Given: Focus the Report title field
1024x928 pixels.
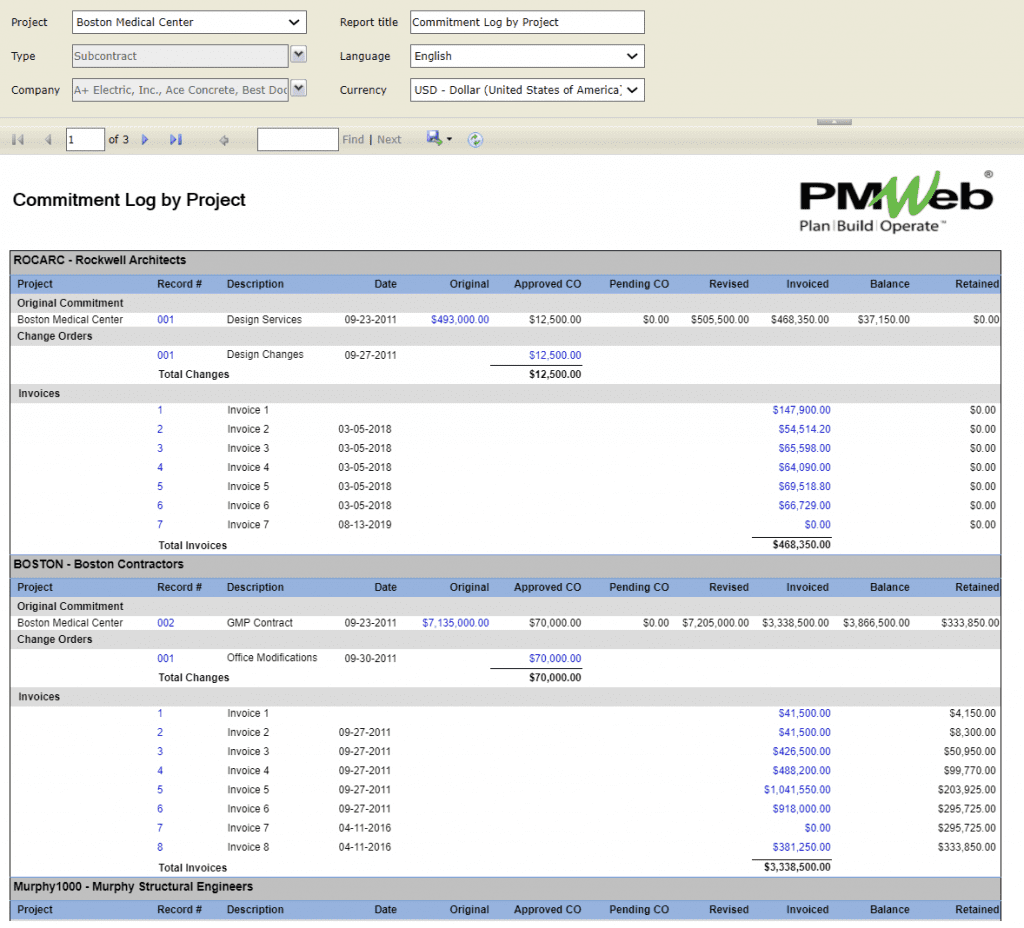Looking at the screenshot, I should 527,22.
